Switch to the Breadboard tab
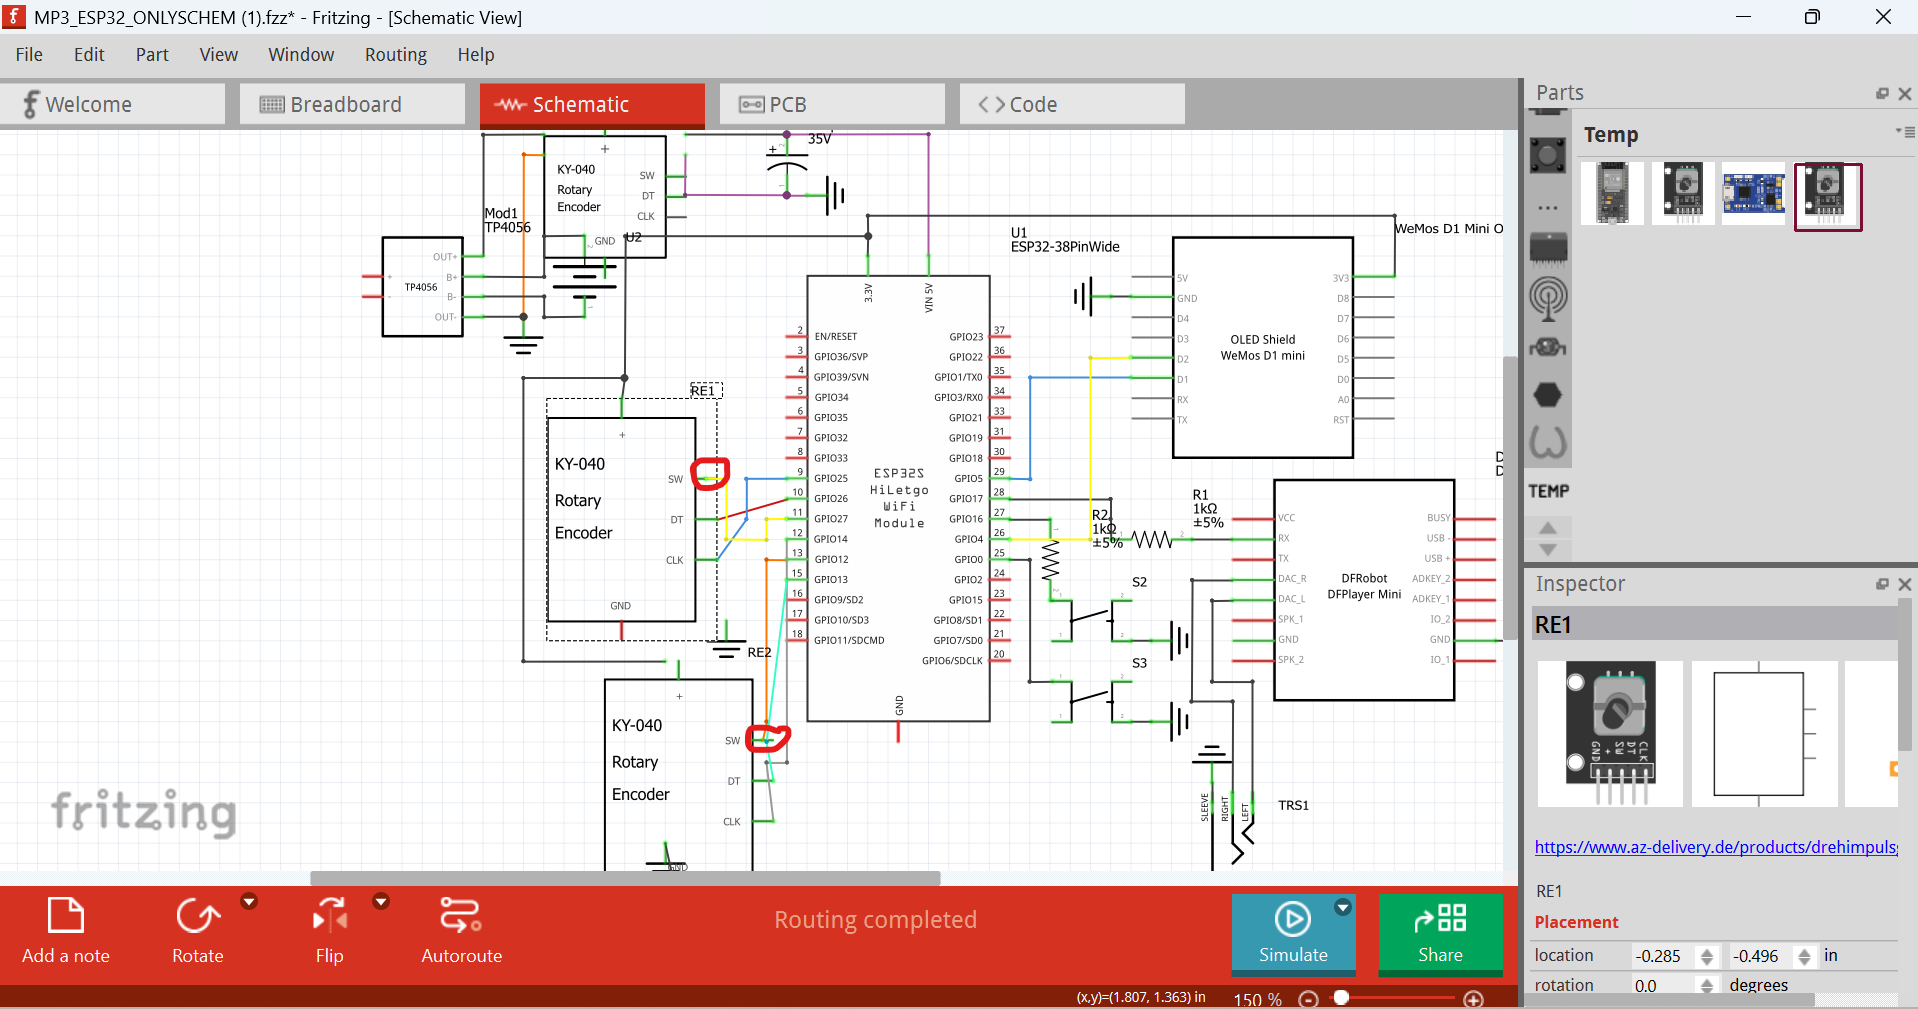This screenshot has height=1009, width=1918. (352, 104)
